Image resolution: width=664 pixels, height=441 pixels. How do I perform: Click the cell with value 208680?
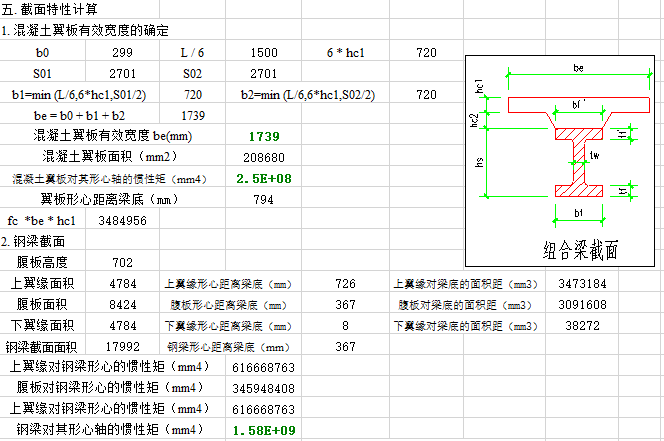[x=263, y=158]
